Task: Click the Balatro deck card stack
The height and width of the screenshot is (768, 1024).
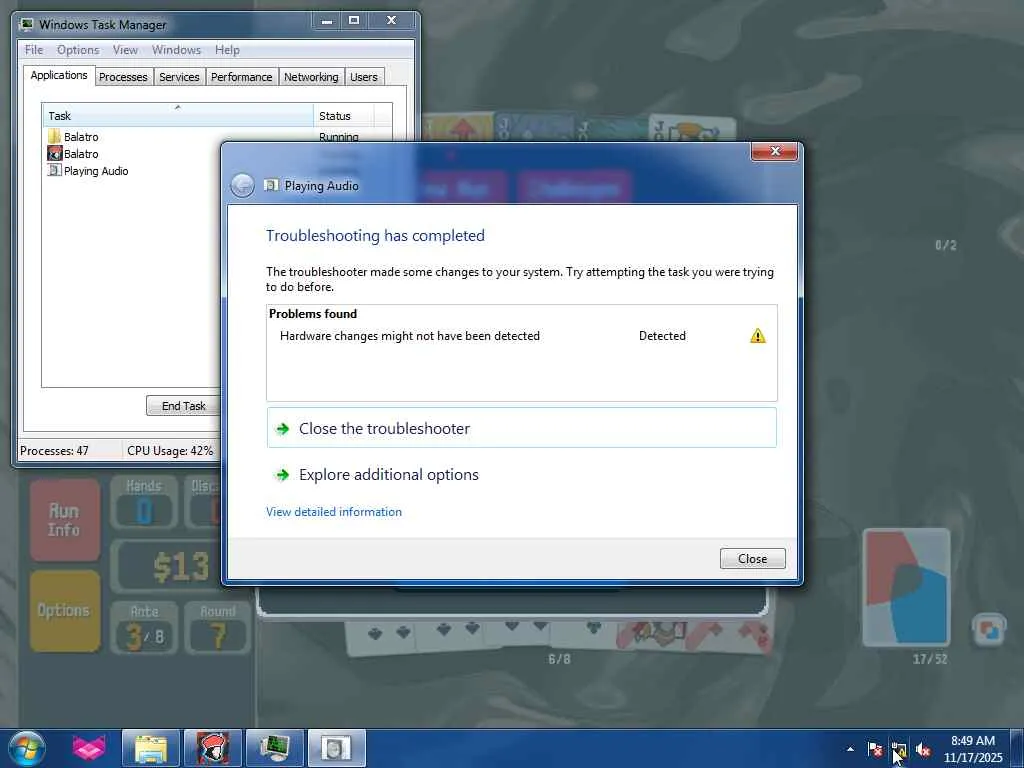Action: click(906, 587)
